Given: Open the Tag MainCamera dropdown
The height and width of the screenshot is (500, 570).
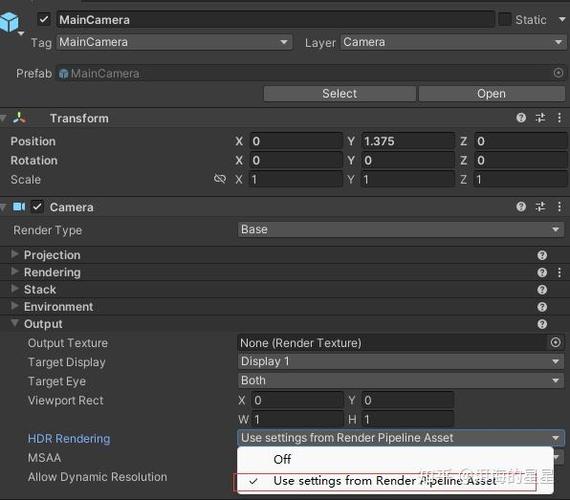Looking at the screenshot, I should pos(174,42).
